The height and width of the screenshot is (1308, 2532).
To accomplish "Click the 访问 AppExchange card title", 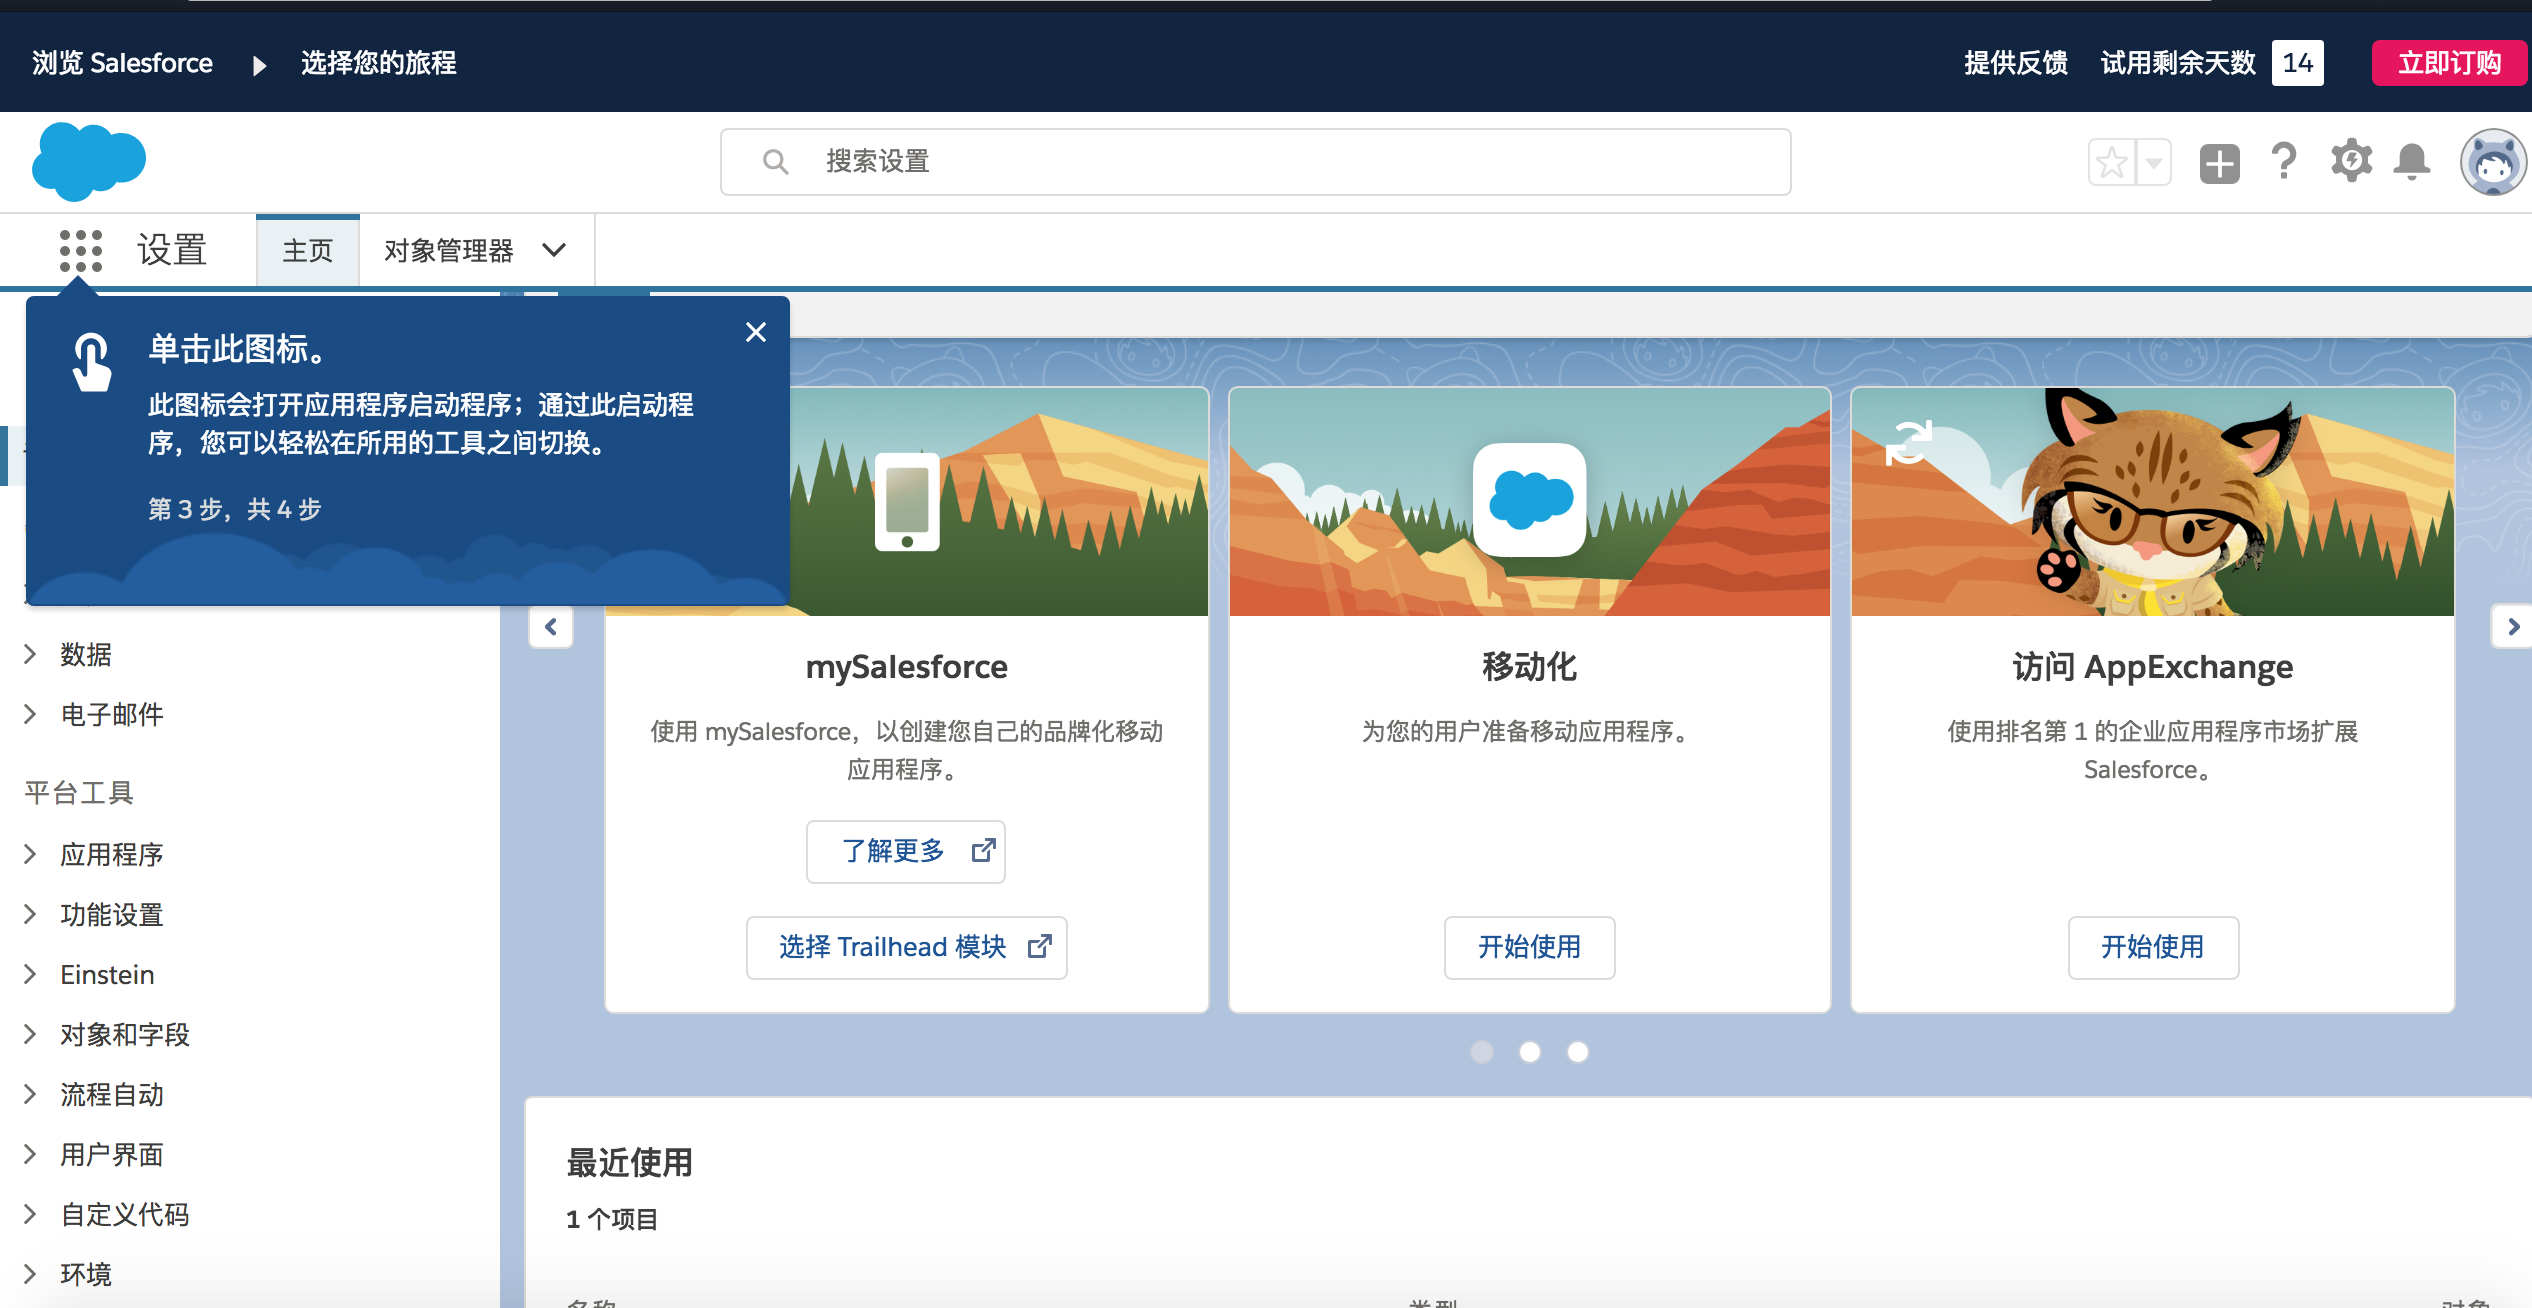I will coord(2153,667).
